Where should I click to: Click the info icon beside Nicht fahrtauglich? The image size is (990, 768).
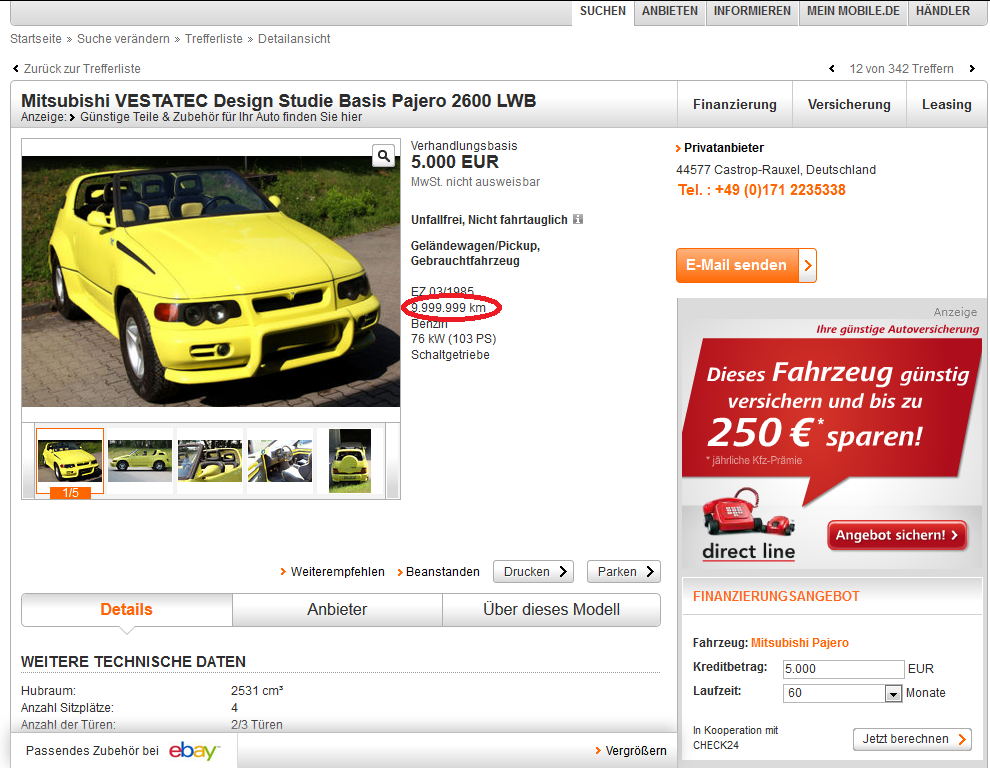(578, 220)
